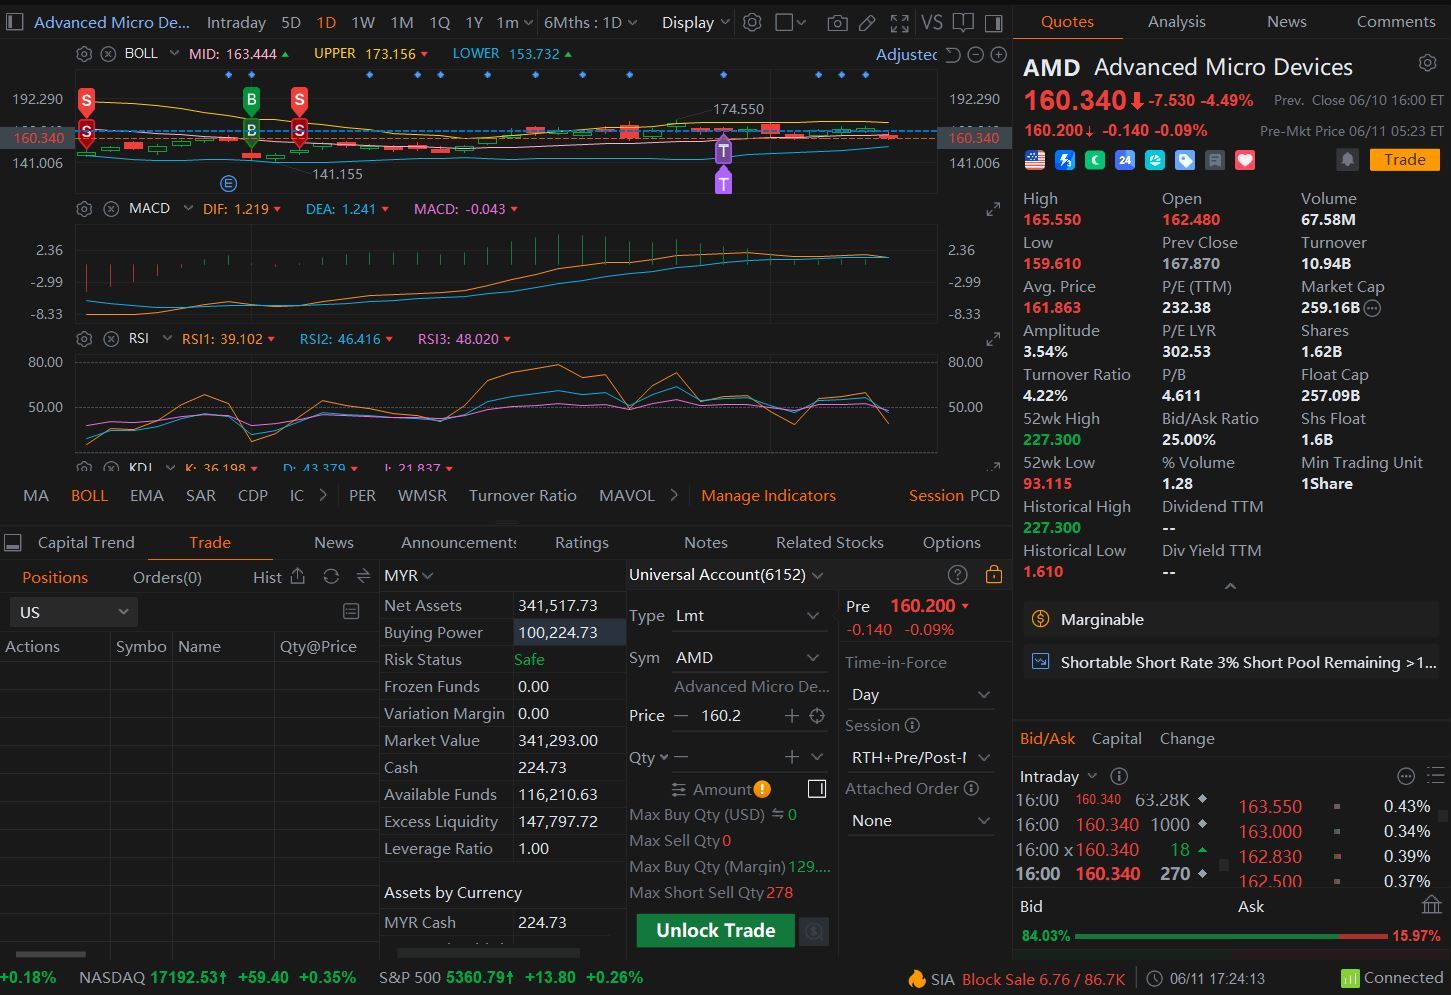Open the Capital Trend tab
1451x995 pixels.
[x=86, y=542]
